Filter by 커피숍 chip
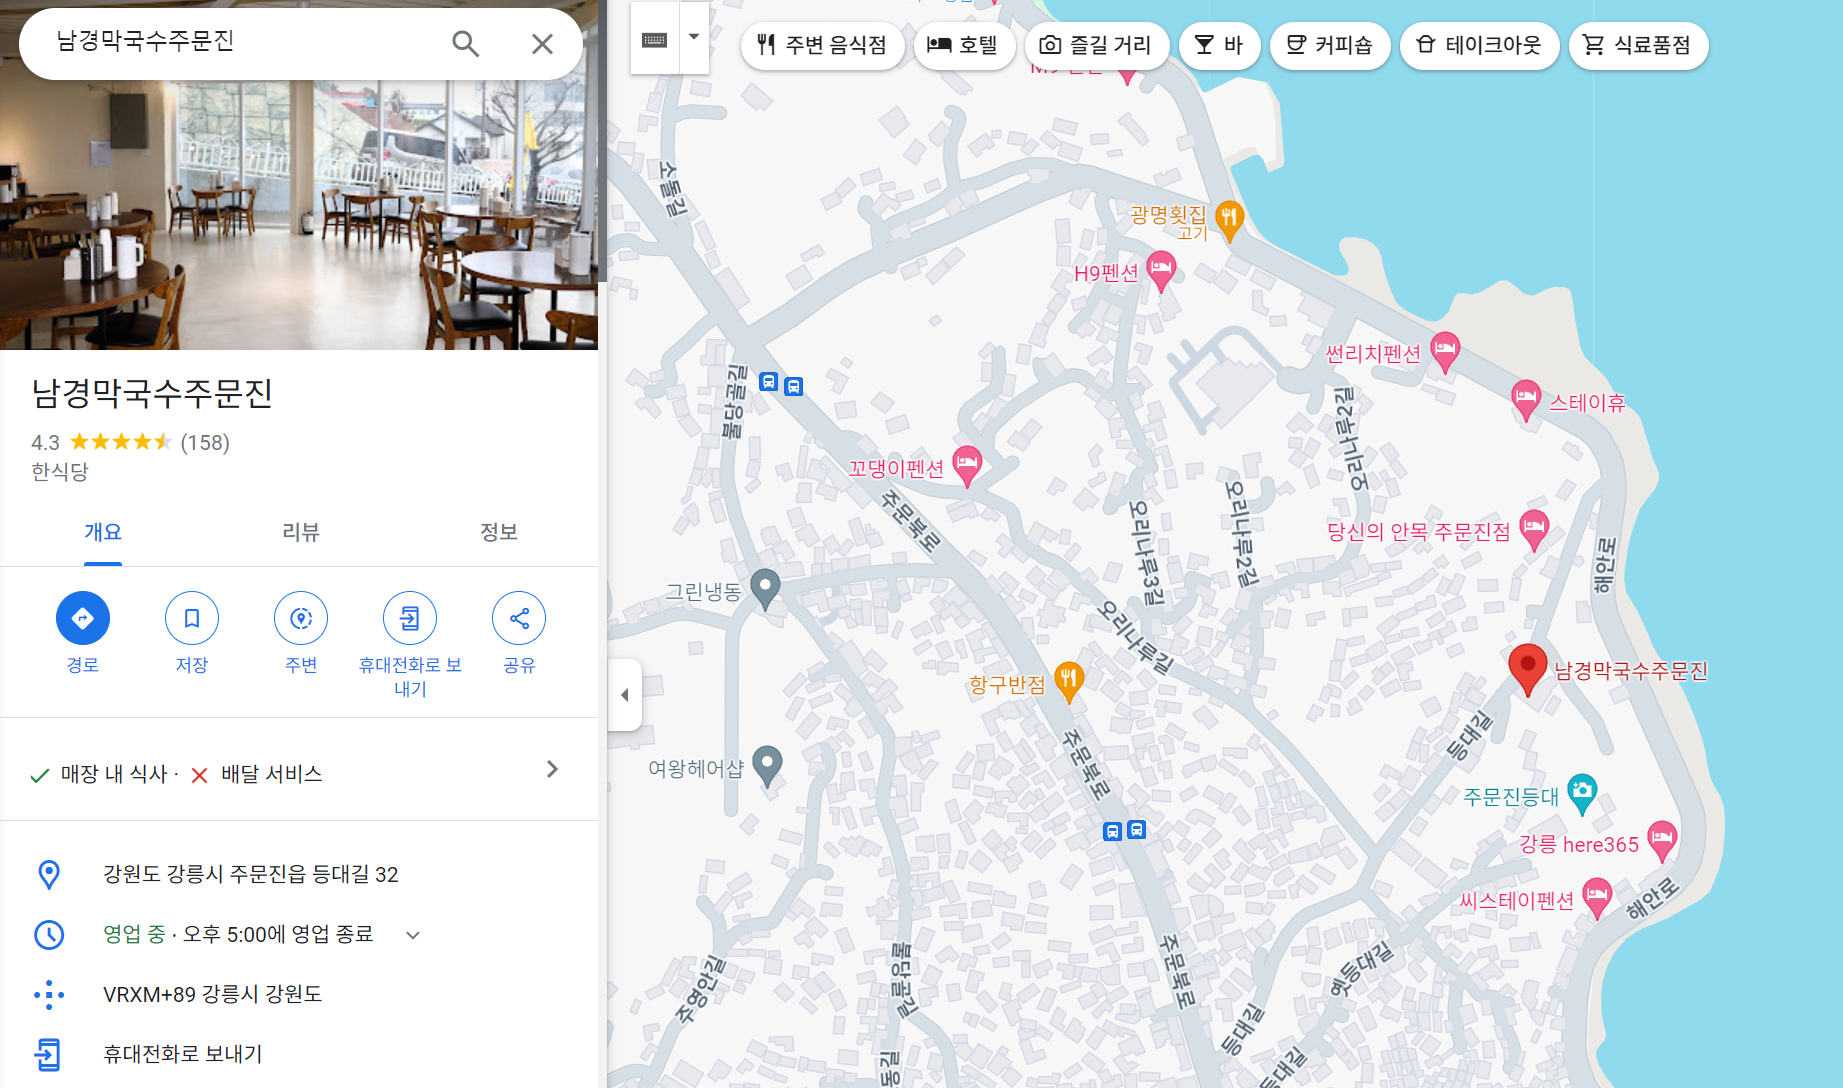Image resolution: width=1843 pixels, height=1088 pixels. point(1330,45)
